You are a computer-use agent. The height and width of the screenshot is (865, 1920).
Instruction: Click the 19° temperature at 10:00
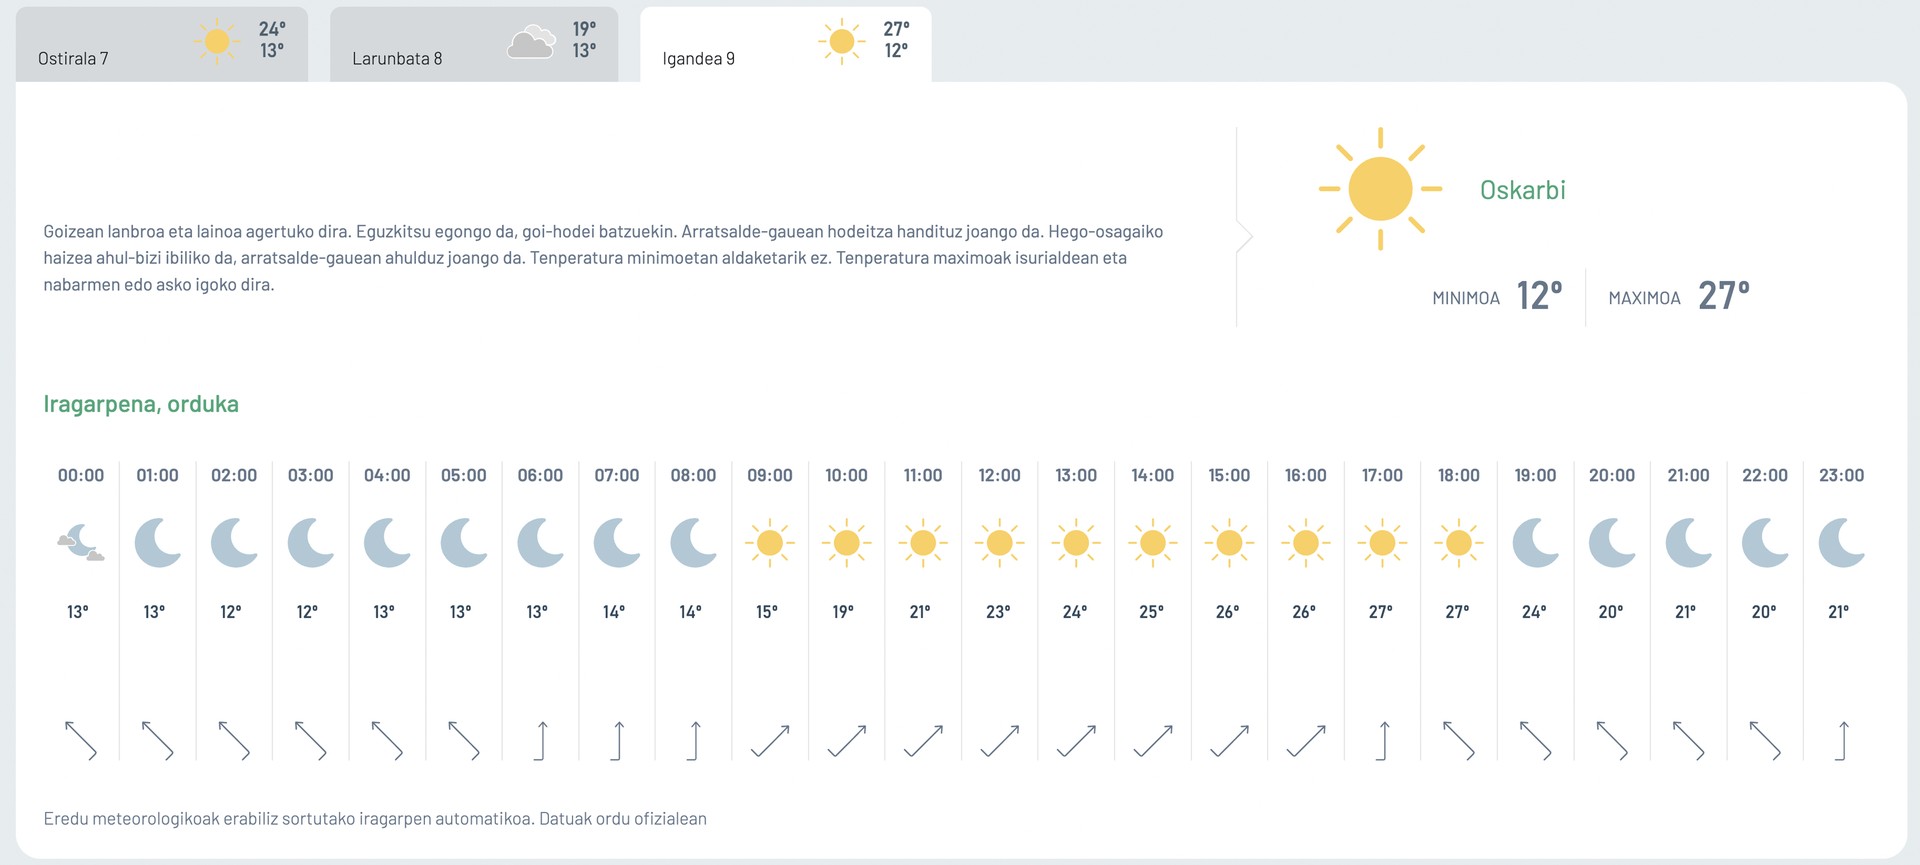pyautogui.click(x=843, y=612)
